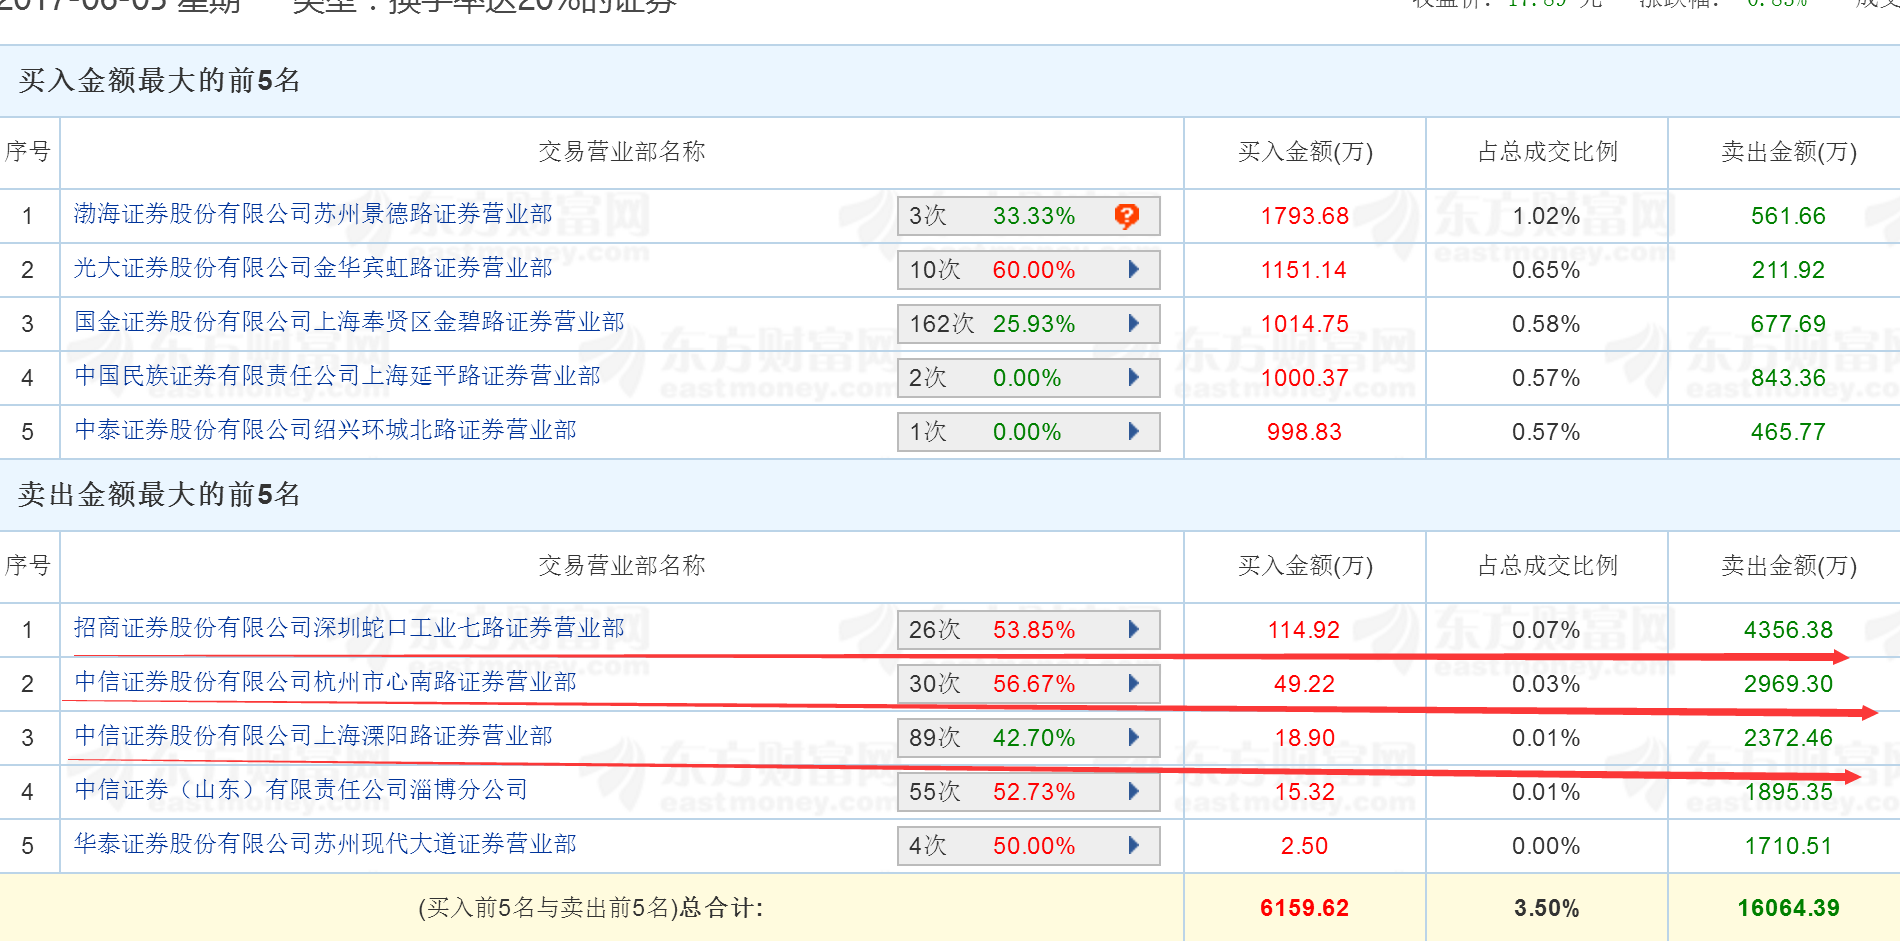Click the 4次 50.00% stats box
The image size is (1900, 941).
coord(1029,846)
